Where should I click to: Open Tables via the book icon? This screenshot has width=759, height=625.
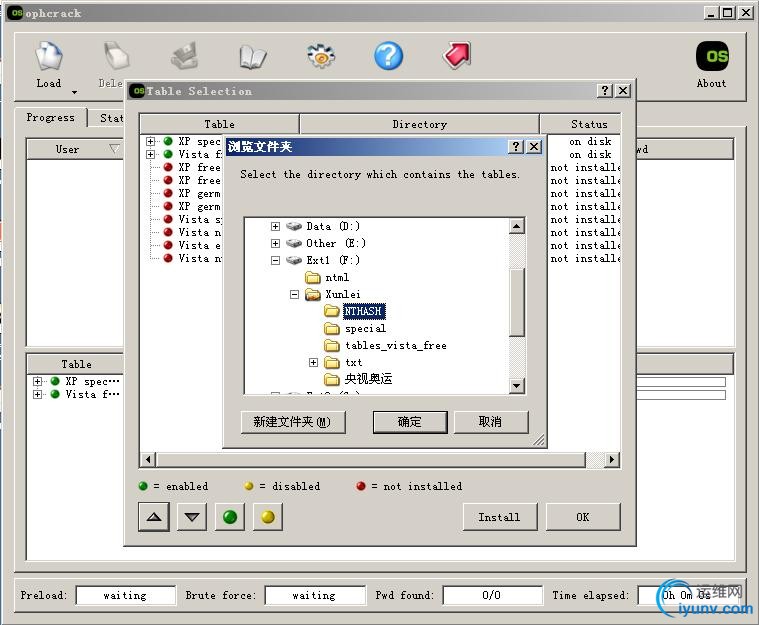tap(253, 57)
